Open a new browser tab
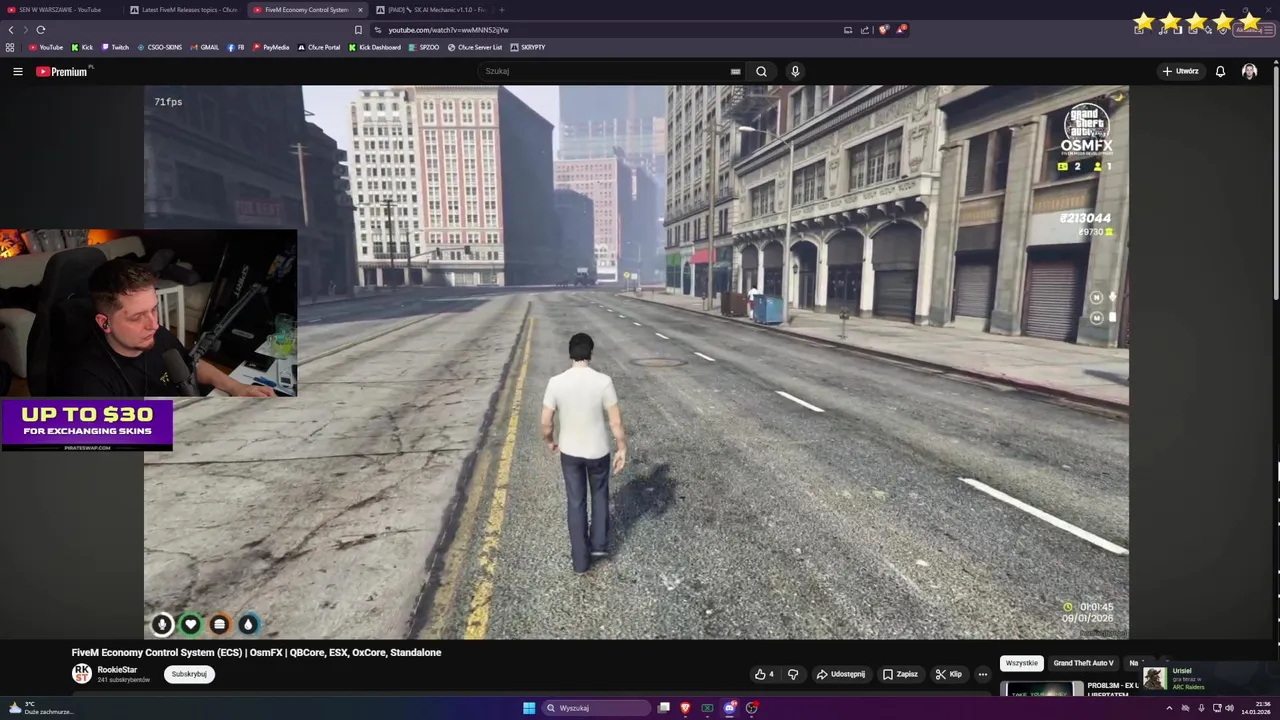1280x720 pixels. click(502, 10)
